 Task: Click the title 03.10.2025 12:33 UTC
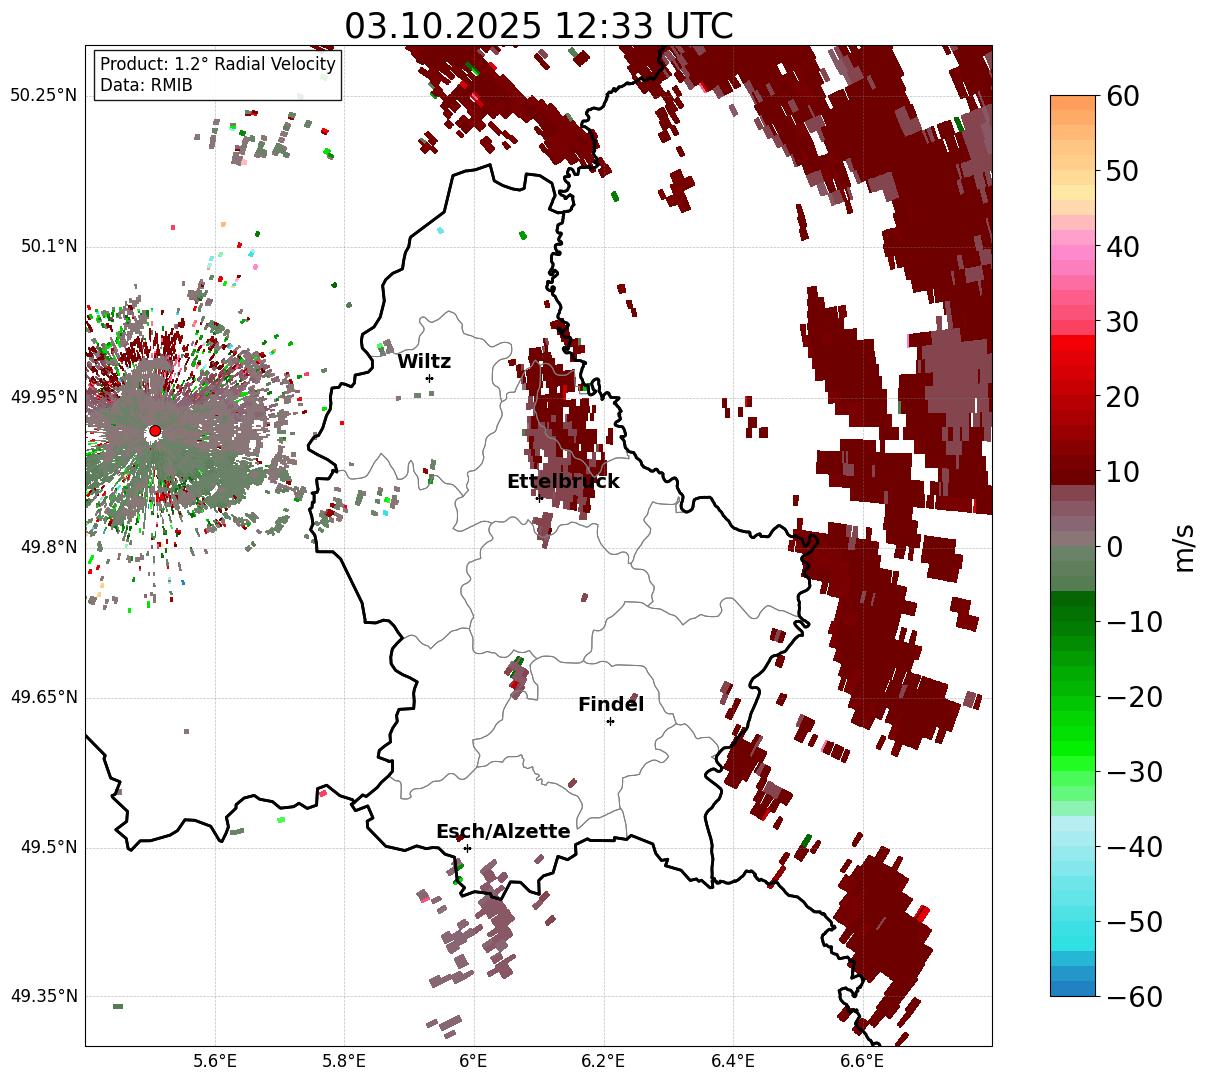click(x=538, y=26)
